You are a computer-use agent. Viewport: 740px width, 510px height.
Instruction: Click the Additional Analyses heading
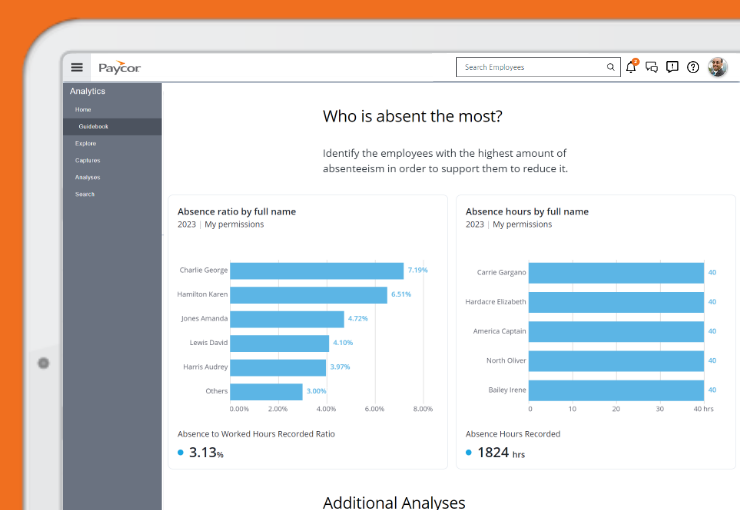click(x=394, y=502)
